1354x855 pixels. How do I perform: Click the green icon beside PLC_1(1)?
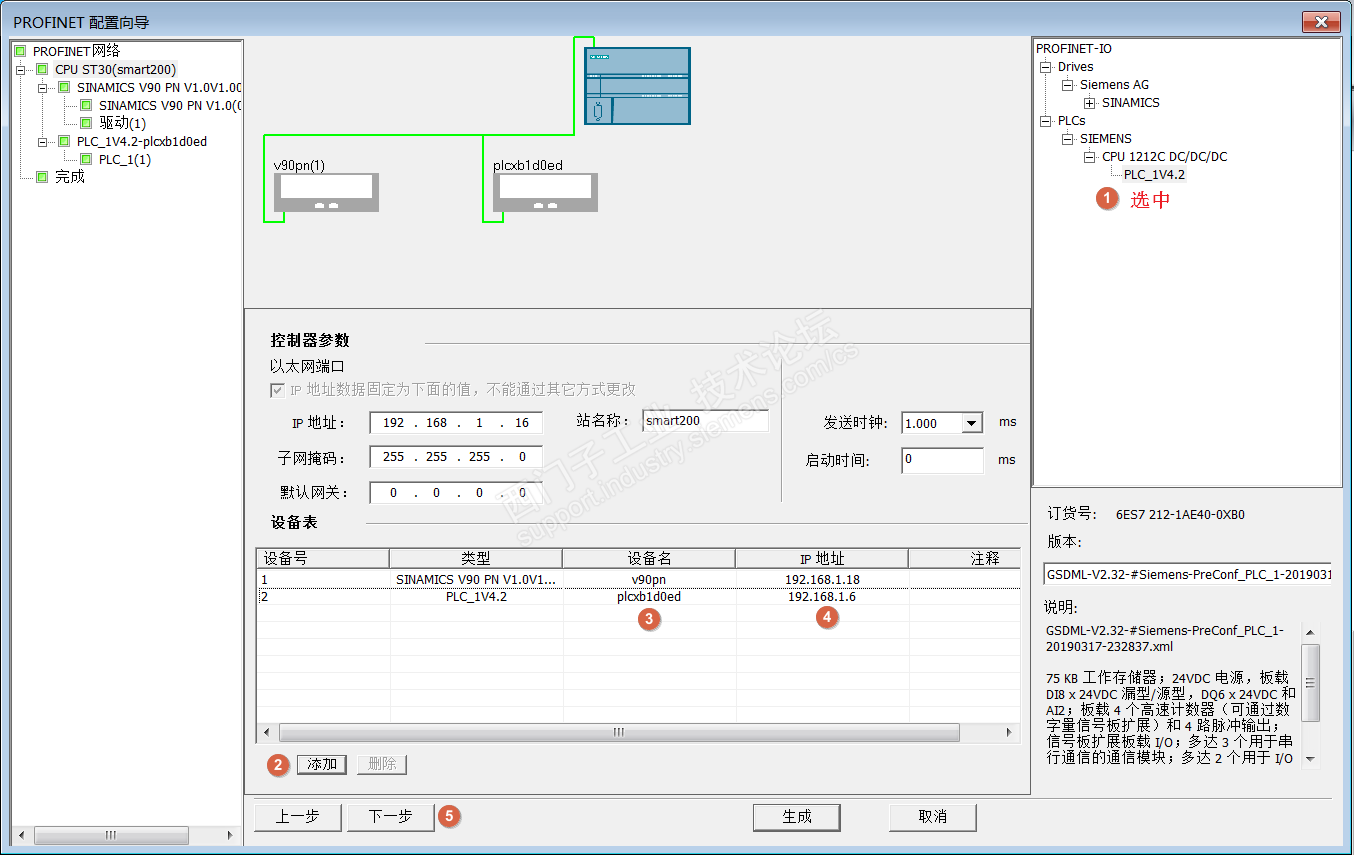(x=86, y=159)
